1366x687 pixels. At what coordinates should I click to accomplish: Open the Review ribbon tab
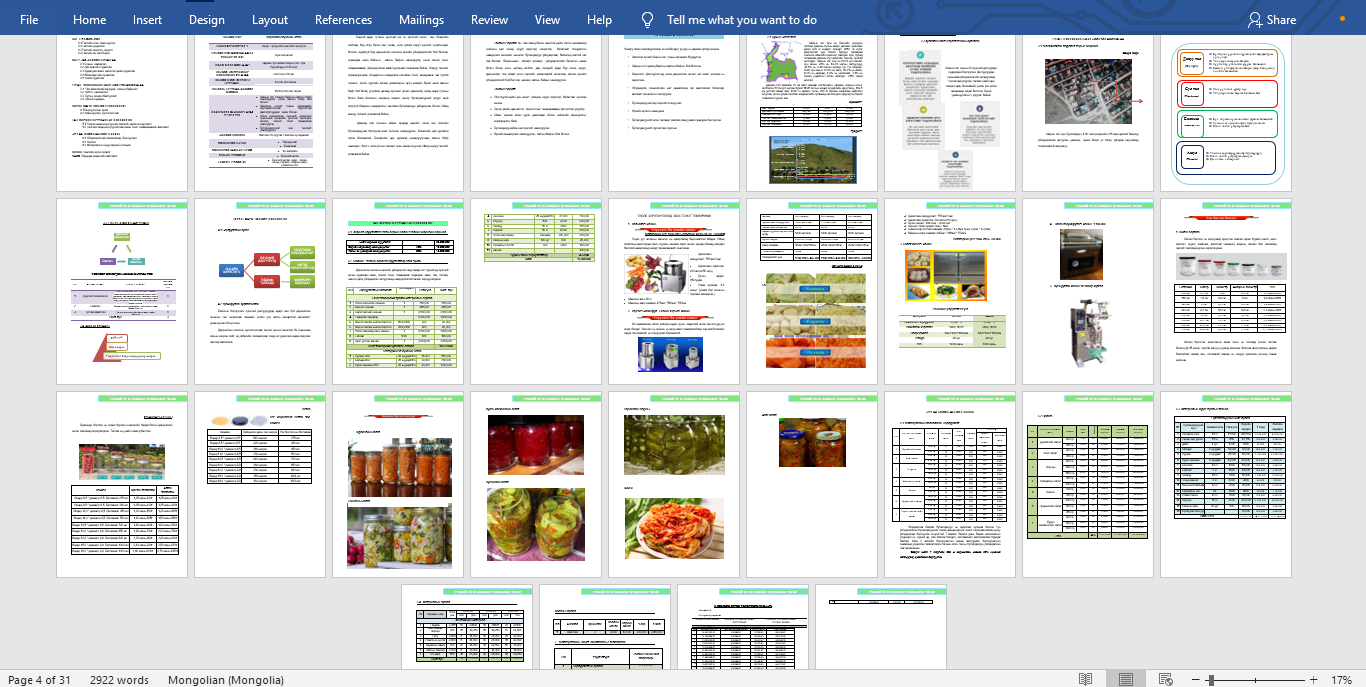[x=489, y=20]
